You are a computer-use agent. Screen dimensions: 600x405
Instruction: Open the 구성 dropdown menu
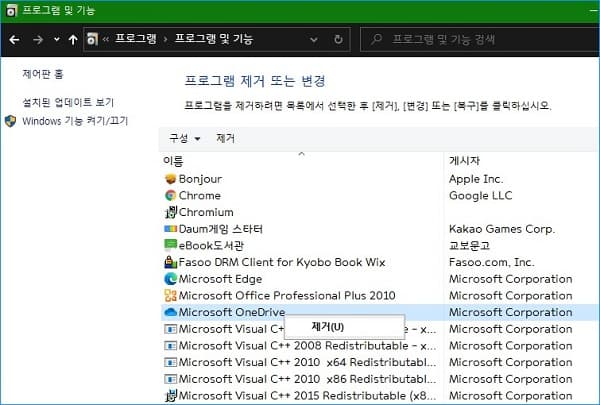coord(185,138)
